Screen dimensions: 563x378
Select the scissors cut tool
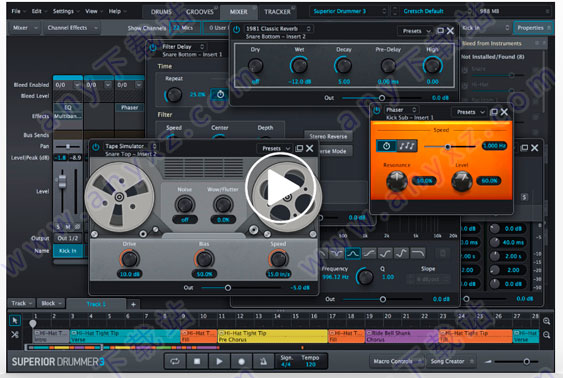pyautogui.click(x=15, y=335)
